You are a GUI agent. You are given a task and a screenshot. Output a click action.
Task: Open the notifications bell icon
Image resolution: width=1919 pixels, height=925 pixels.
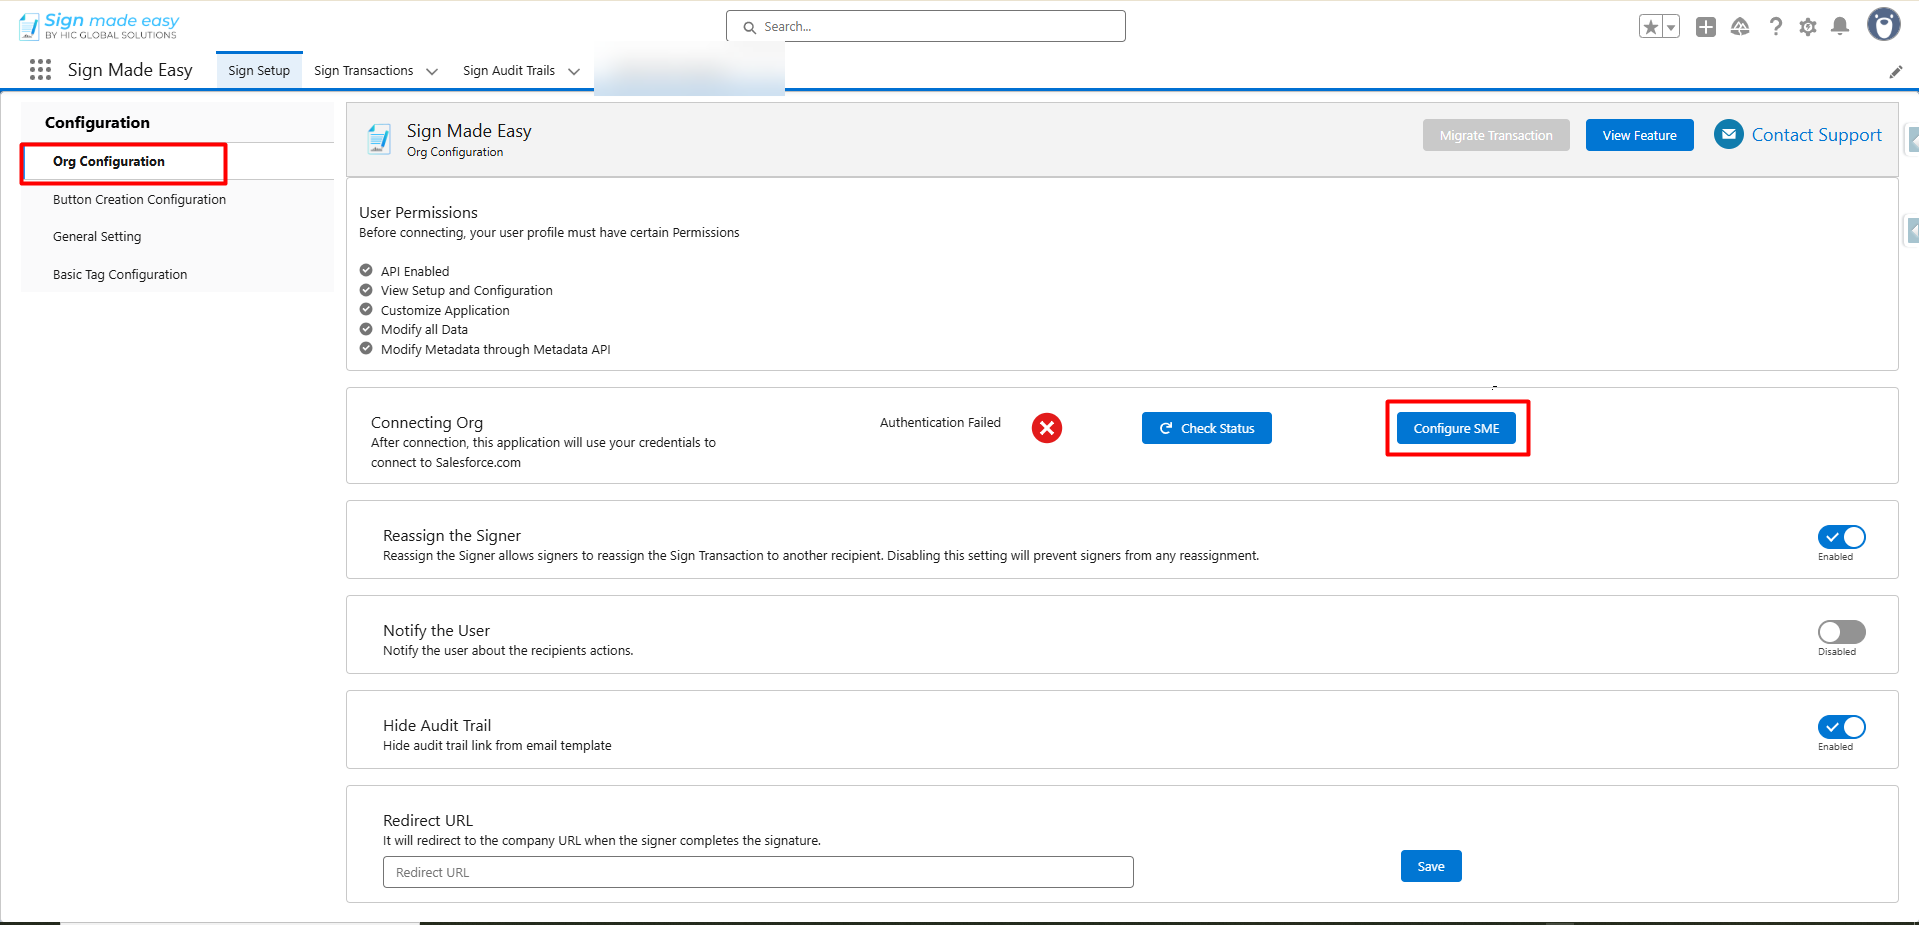click(1840, 27)
